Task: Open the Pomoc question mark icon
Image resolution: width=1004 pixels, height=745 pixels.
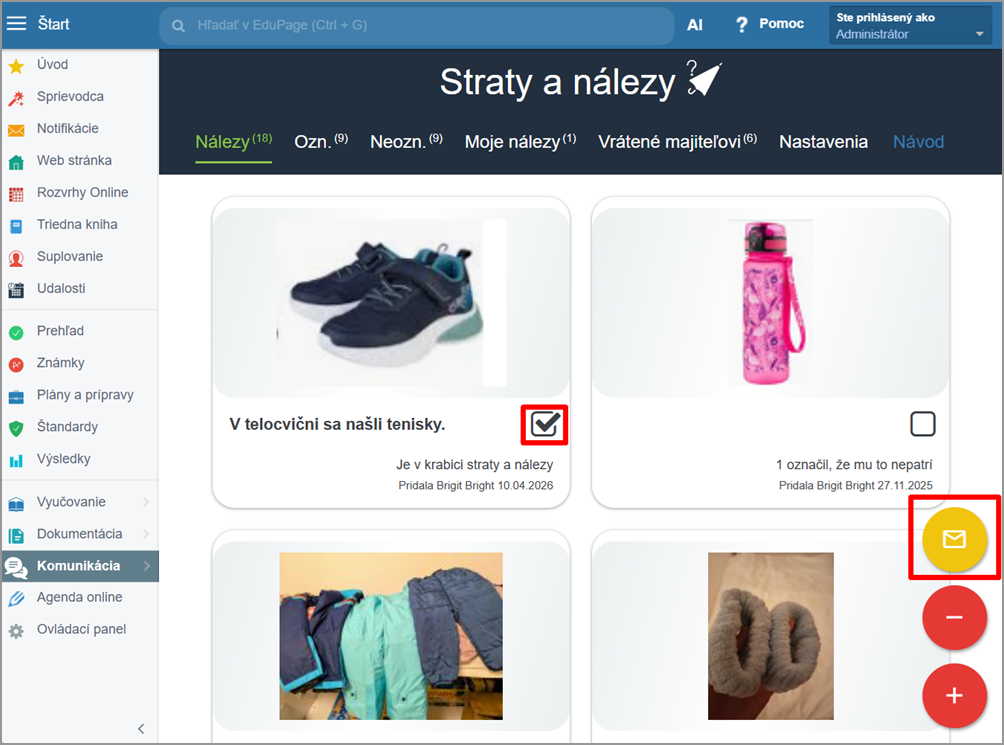Action: (742, 24)
